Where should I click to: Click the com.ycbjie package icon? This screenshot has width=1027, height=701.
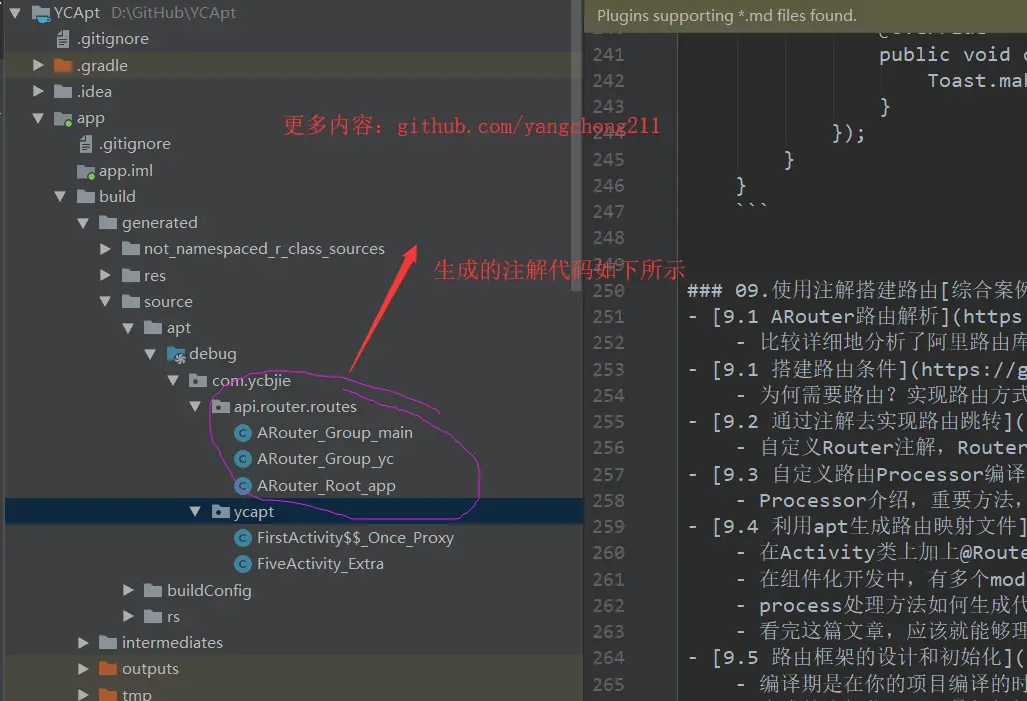click(198, 381)
